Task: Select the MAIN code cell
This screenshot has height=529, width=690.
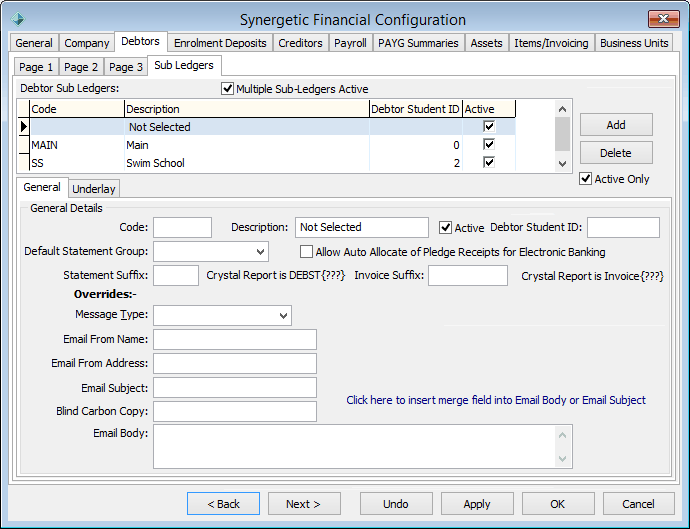Action: [77, 145]
